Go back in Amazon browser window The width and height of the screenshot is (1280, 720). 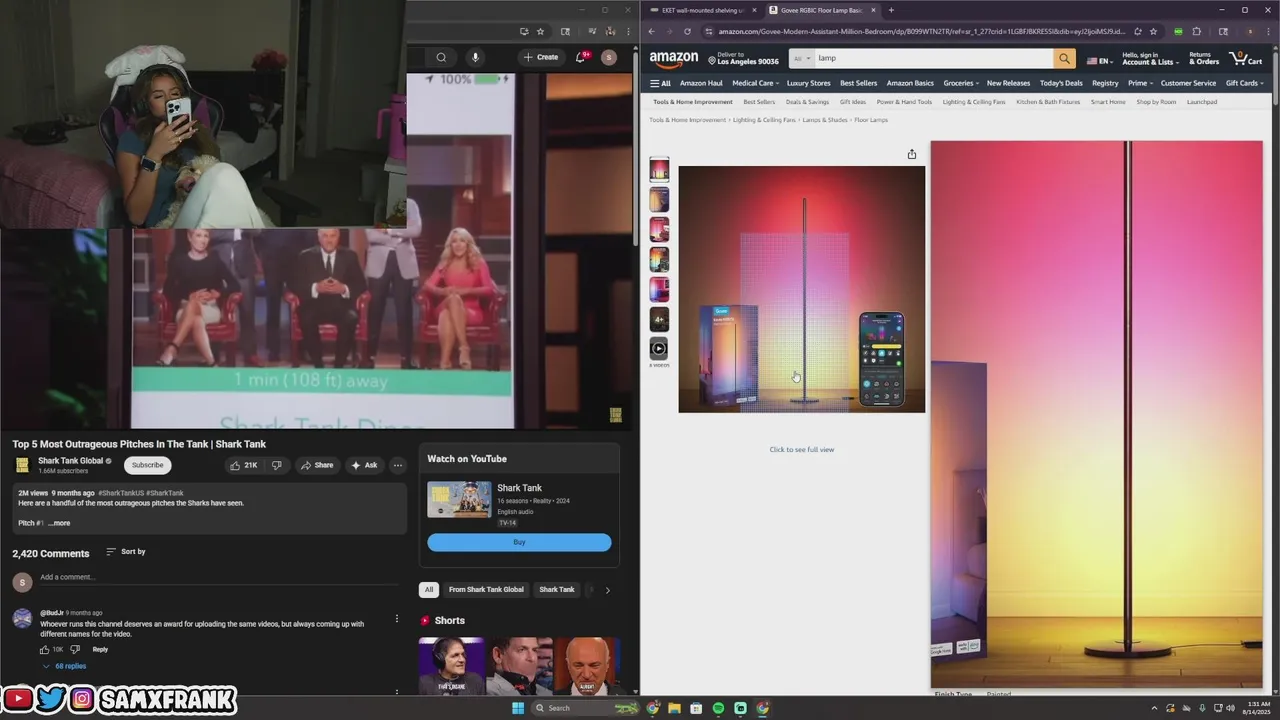pos(652,31)
